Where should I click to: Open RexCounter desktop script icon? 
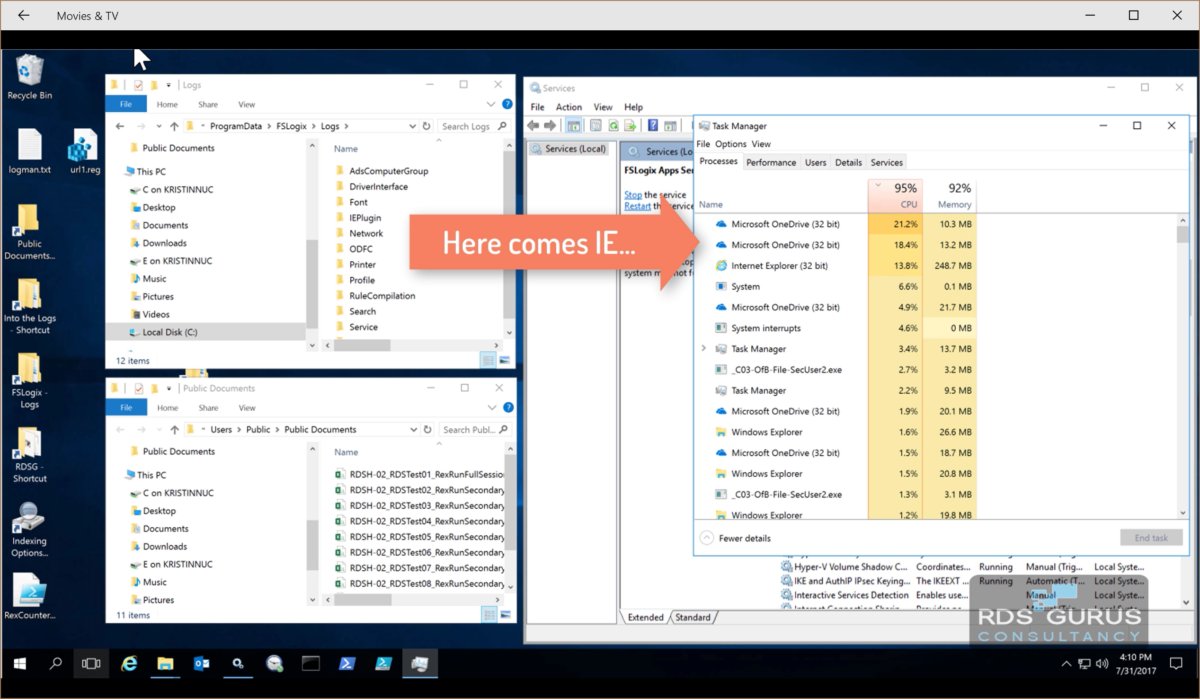click(x=29, y=597)
